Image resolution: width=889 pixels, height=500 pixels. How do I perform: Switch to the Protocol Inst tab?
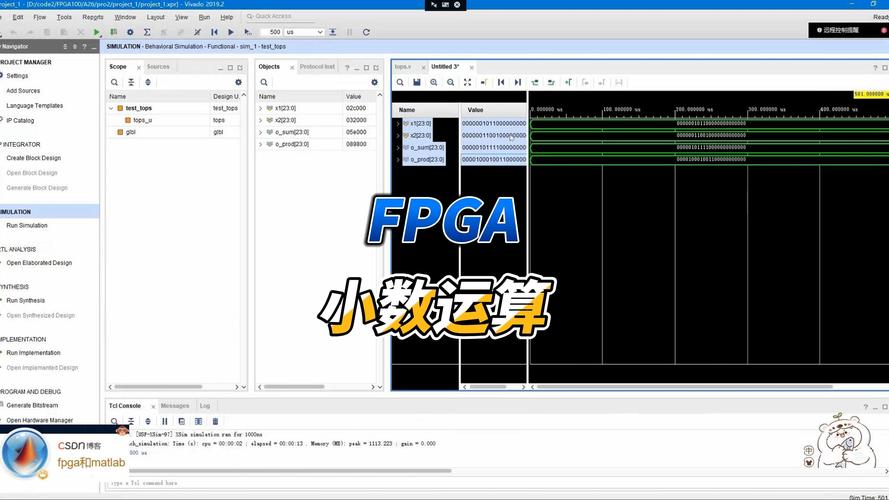coord(318,67)
